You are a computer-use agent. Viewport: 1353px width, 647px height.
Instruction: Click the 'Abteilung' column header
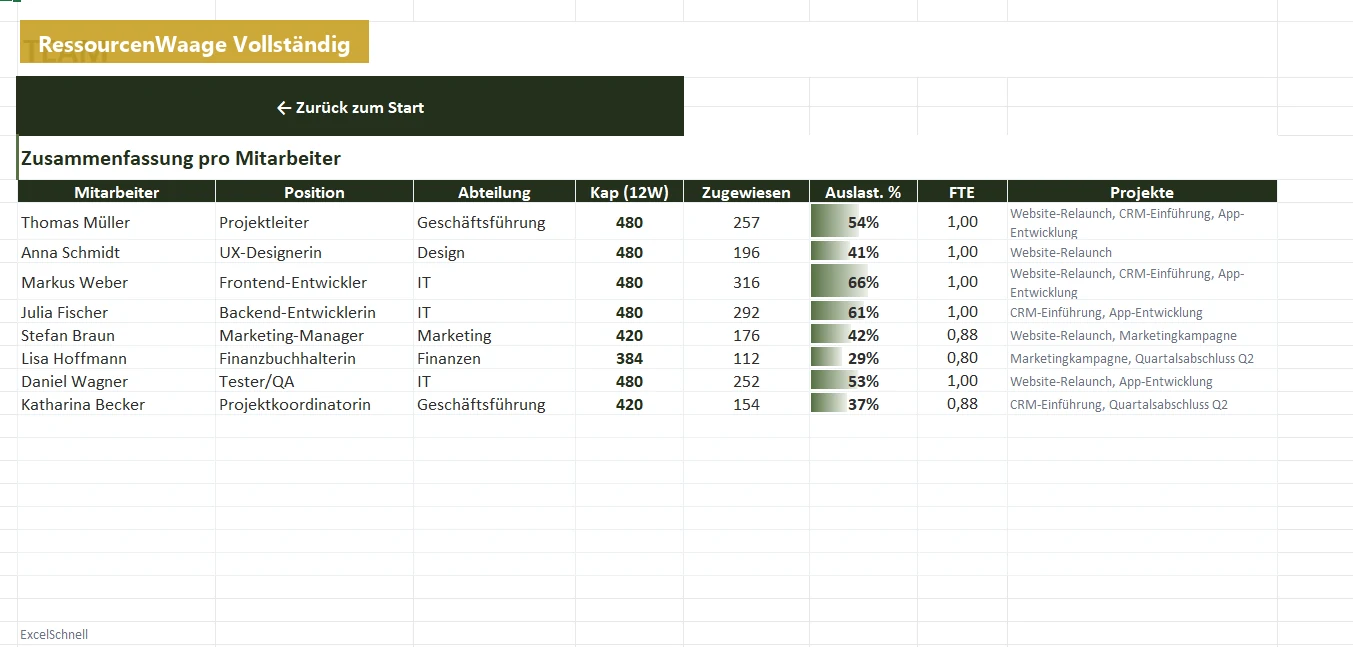point(495,192)
